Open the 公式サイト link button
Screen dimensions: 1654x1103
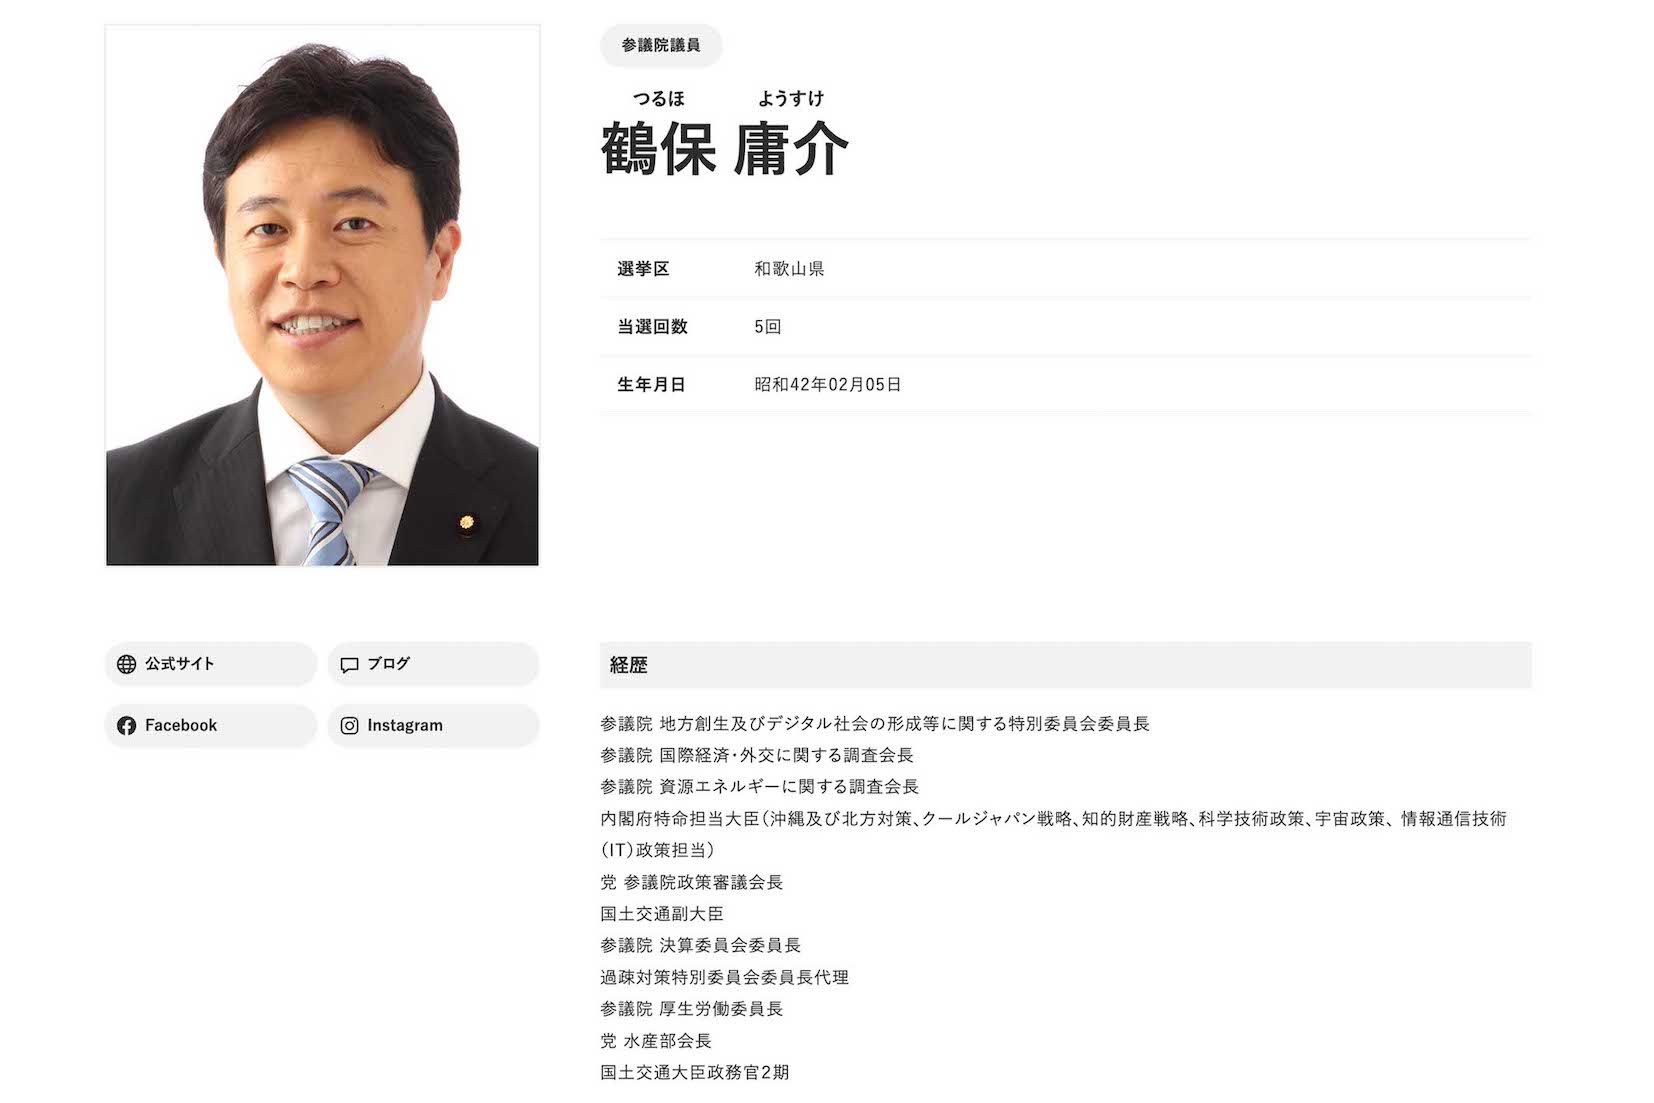coord(209,663)
